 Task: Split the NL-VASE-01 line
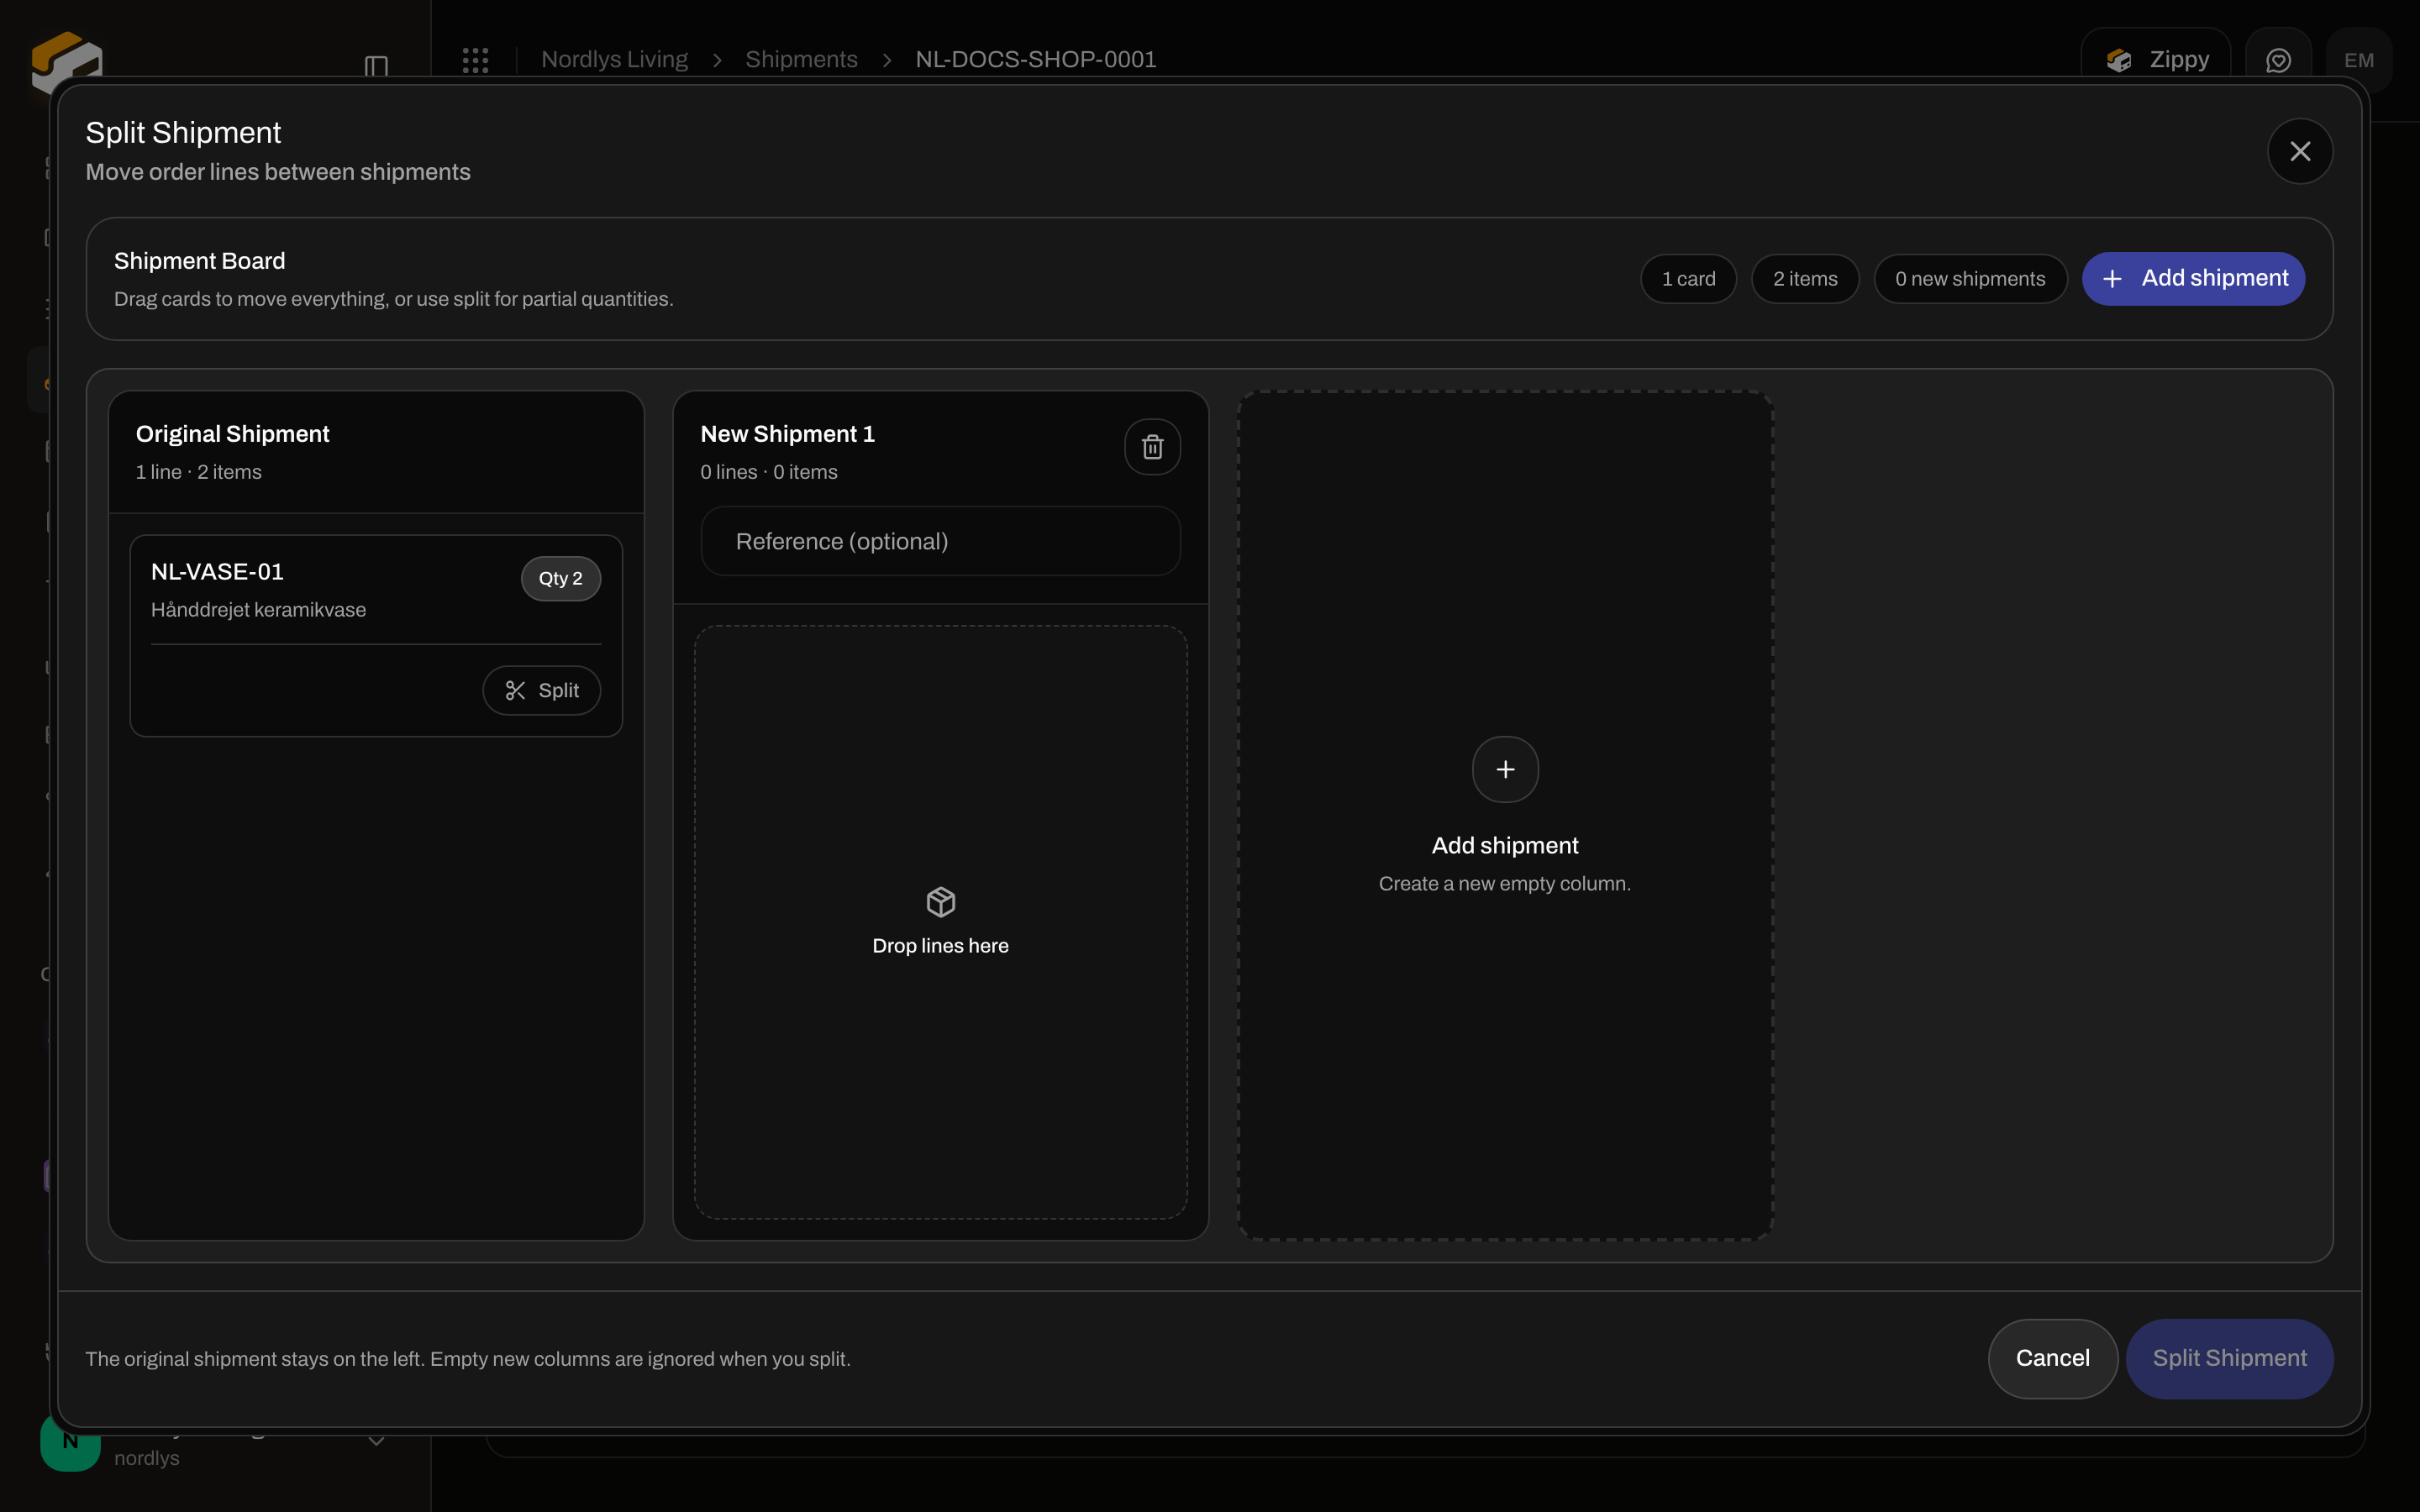[541, 690]
